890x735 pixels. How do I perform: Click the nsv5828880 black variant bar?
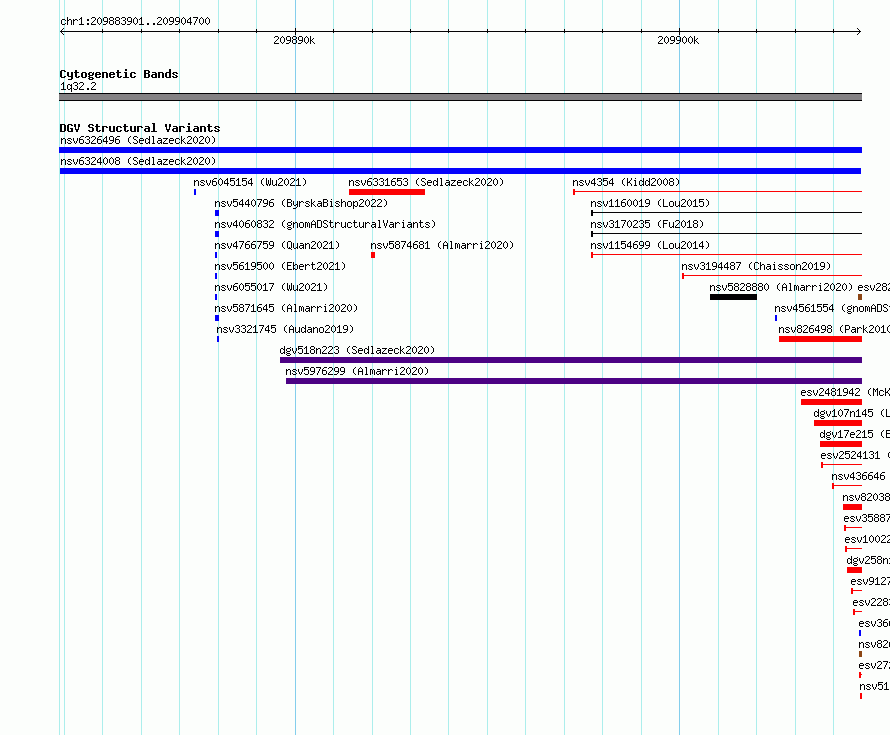(733, 297)
